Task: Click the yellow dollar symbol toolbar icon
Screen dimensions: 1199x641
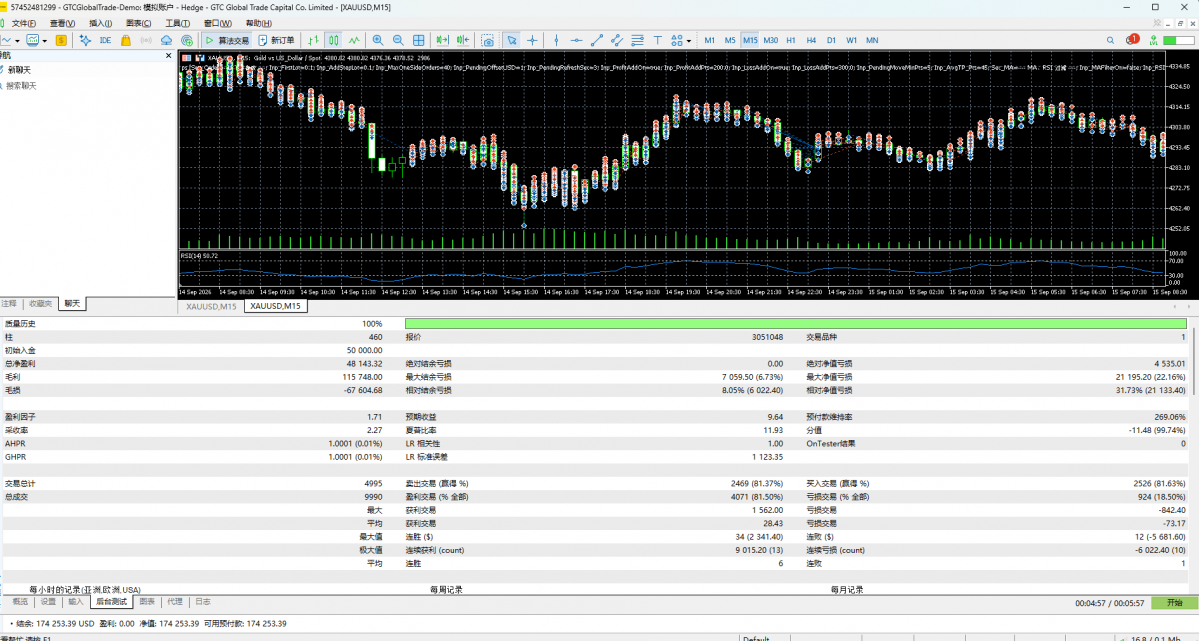Action: pyautogui.click(x=61, y=40)
